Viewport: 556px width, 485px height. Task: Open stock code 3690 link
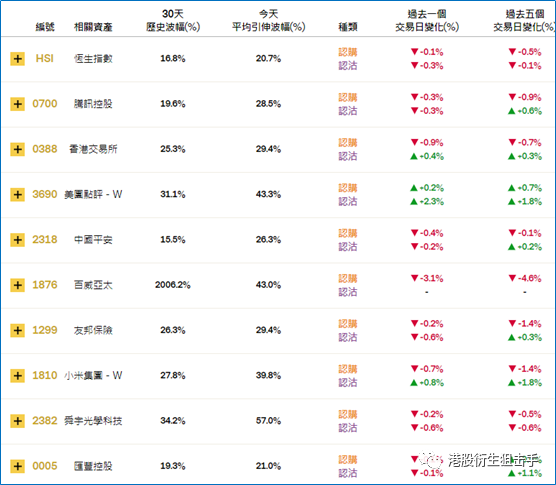click(x=45, y=194)
